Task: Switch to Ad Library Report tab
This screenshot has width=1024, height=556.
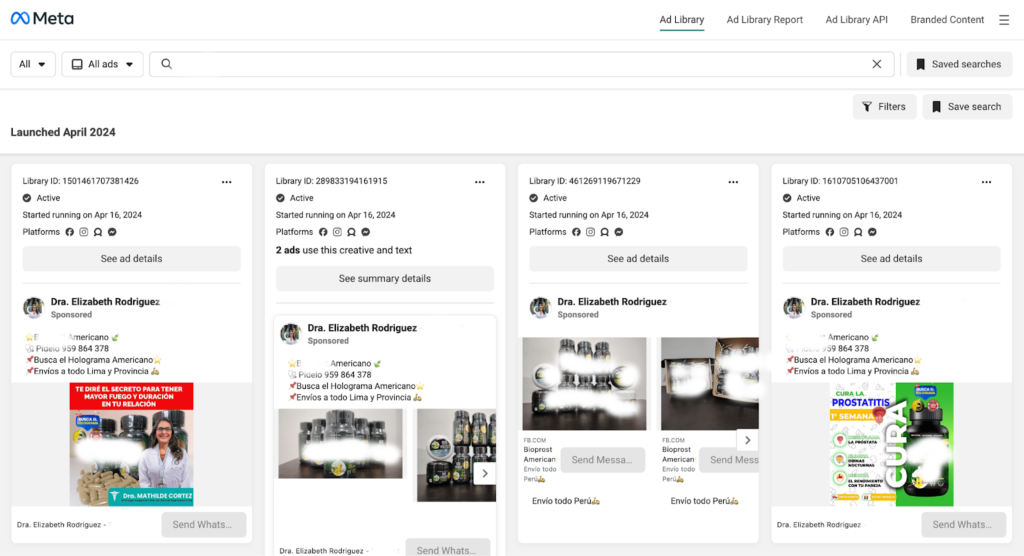Action: [764, 20]
